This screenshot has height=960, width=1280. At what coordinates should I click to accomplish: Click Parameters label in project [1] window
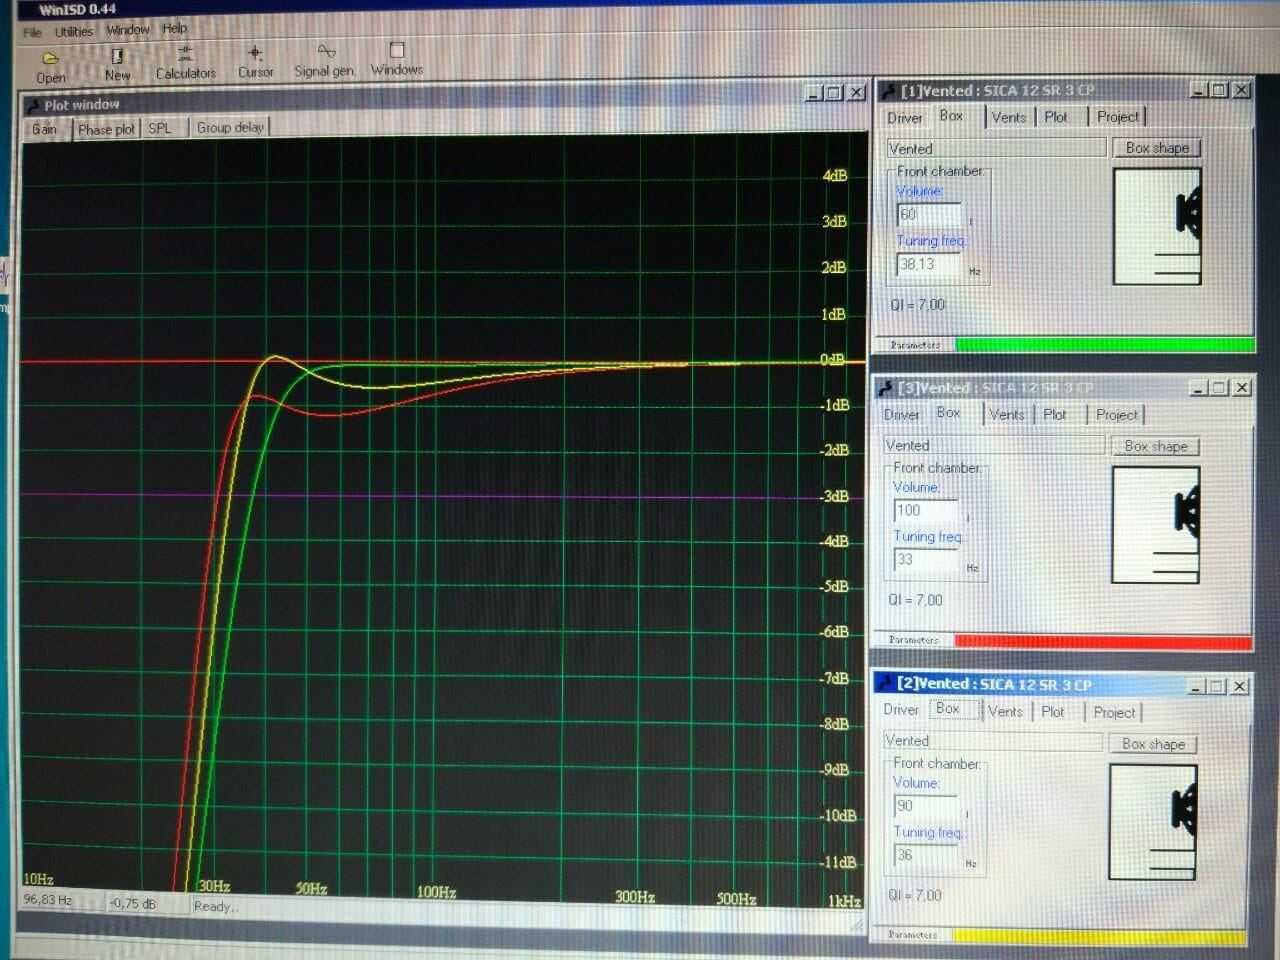pos(915,345)
